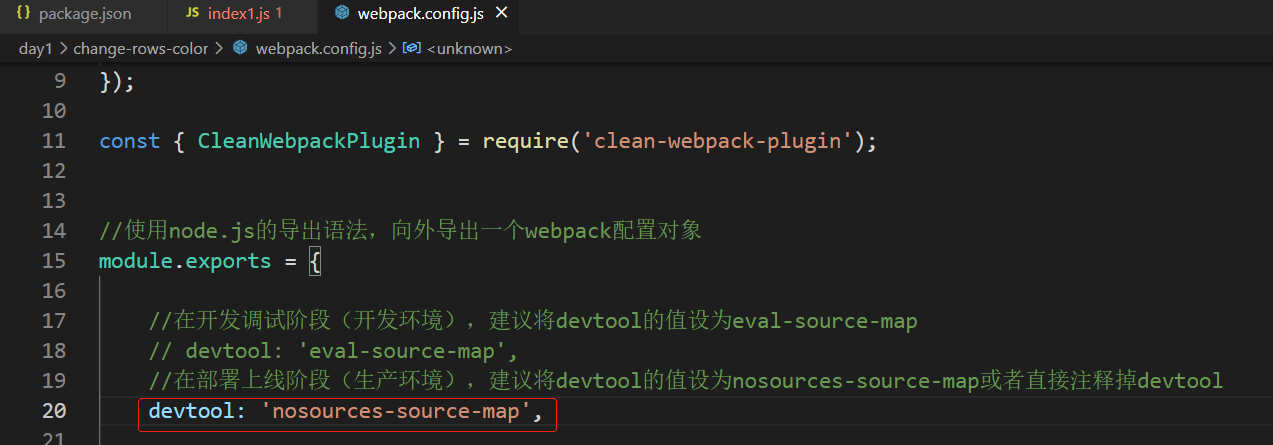1273x445 pixels.
Task: Click the opening brace on line 15
Action: [315, 261]
